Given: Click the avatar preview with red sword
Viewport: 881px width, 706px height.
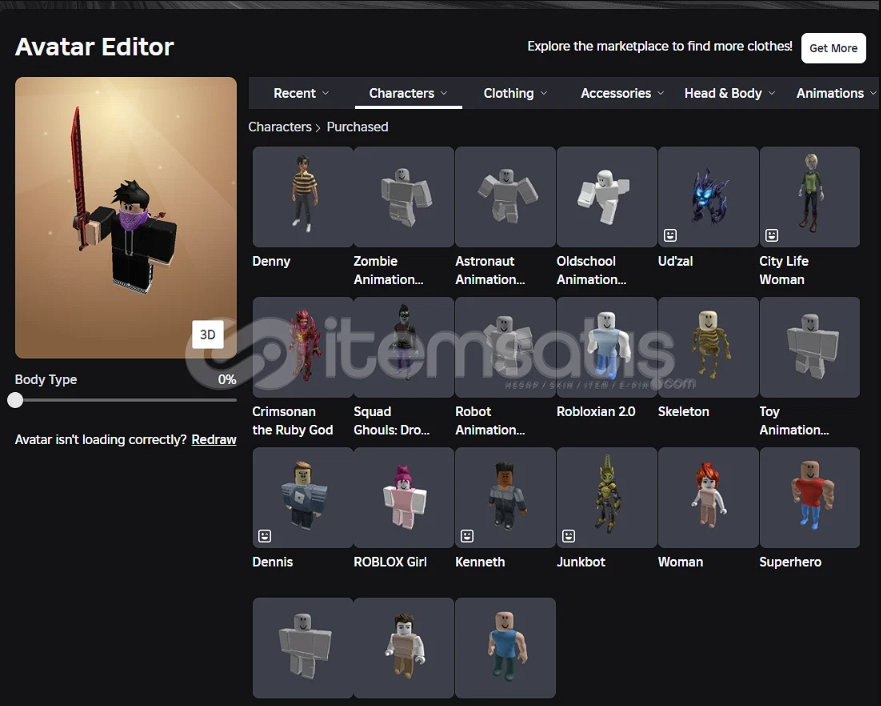Looking at the screenshot, I should click(x=126, y=218).
